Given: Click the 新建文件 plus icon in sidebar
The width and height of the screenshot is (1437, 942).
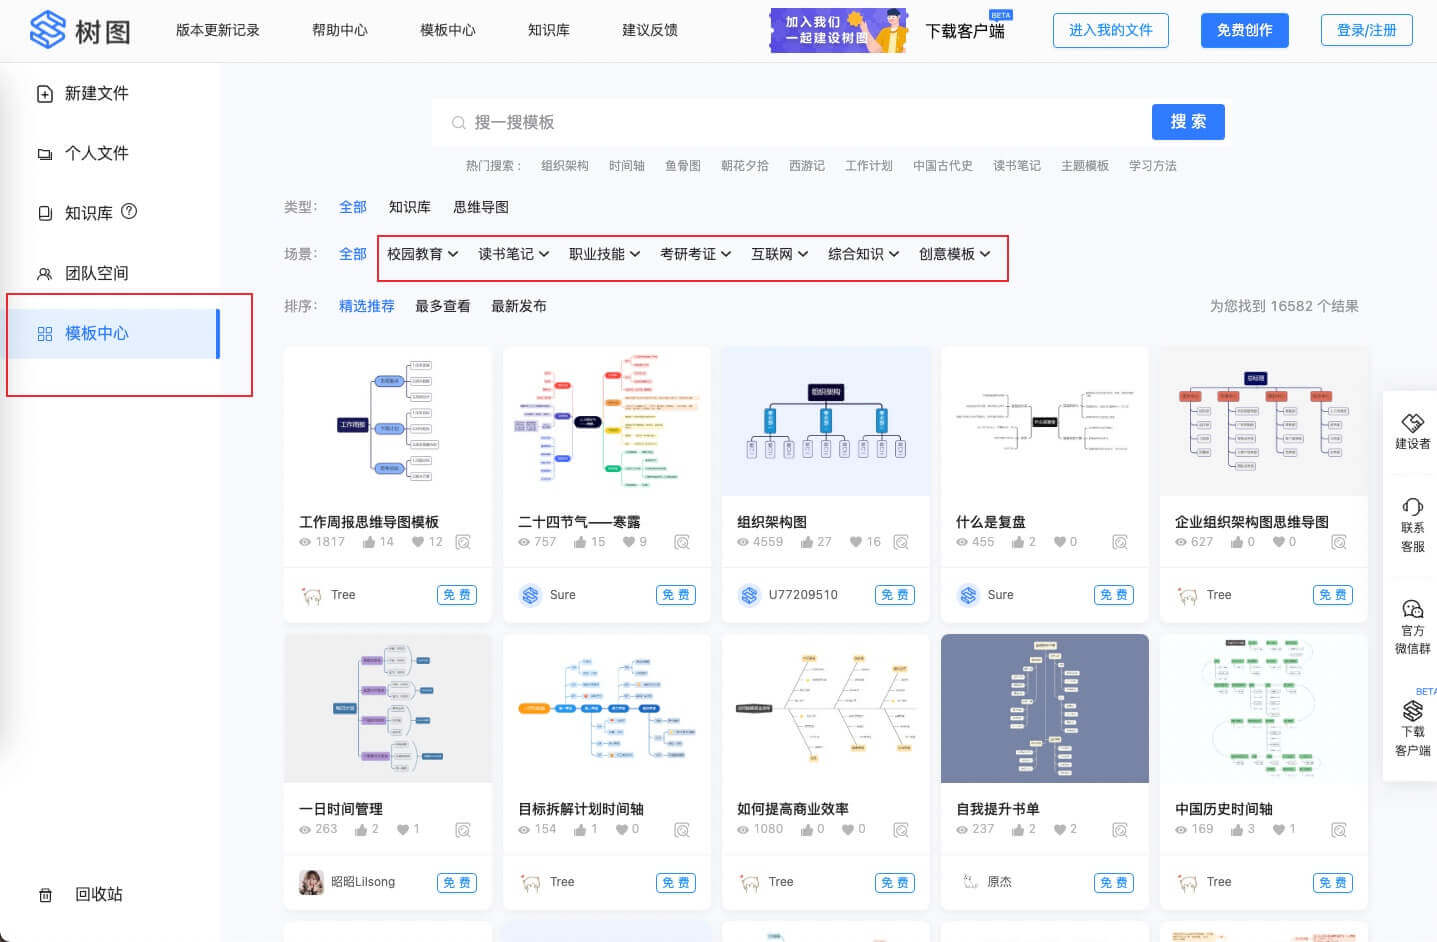Looking at the screenshot, I should [x=44, y=93].
